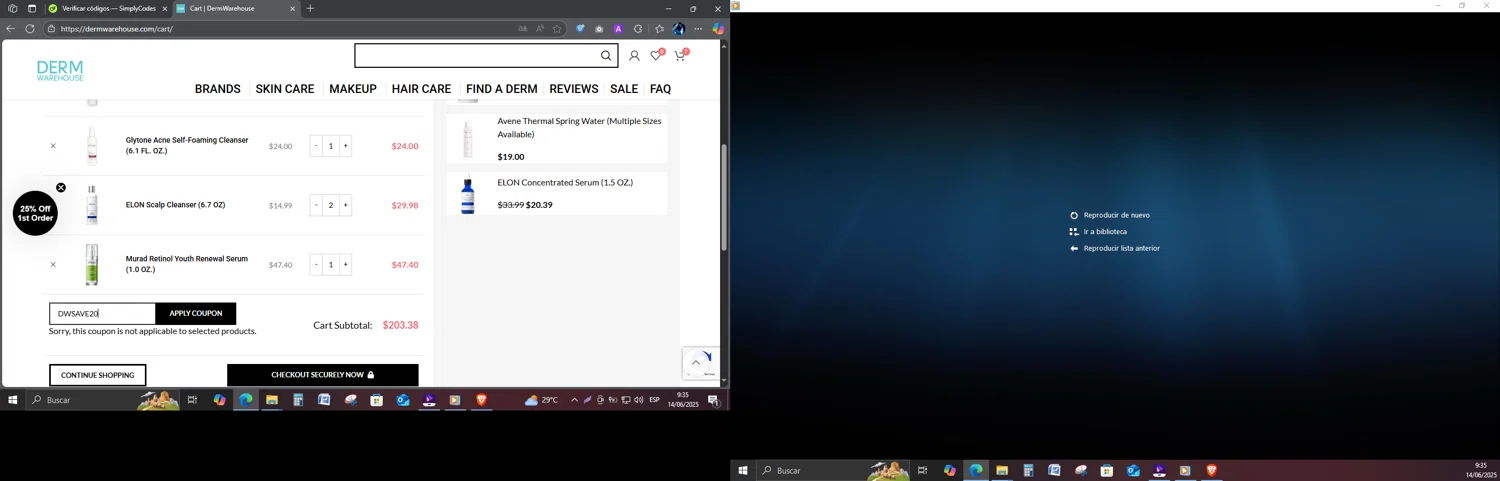Click Ir a biblioteca in media player
The image size is (1500, 481).
pyautogui.click(x=1098, y=232)
